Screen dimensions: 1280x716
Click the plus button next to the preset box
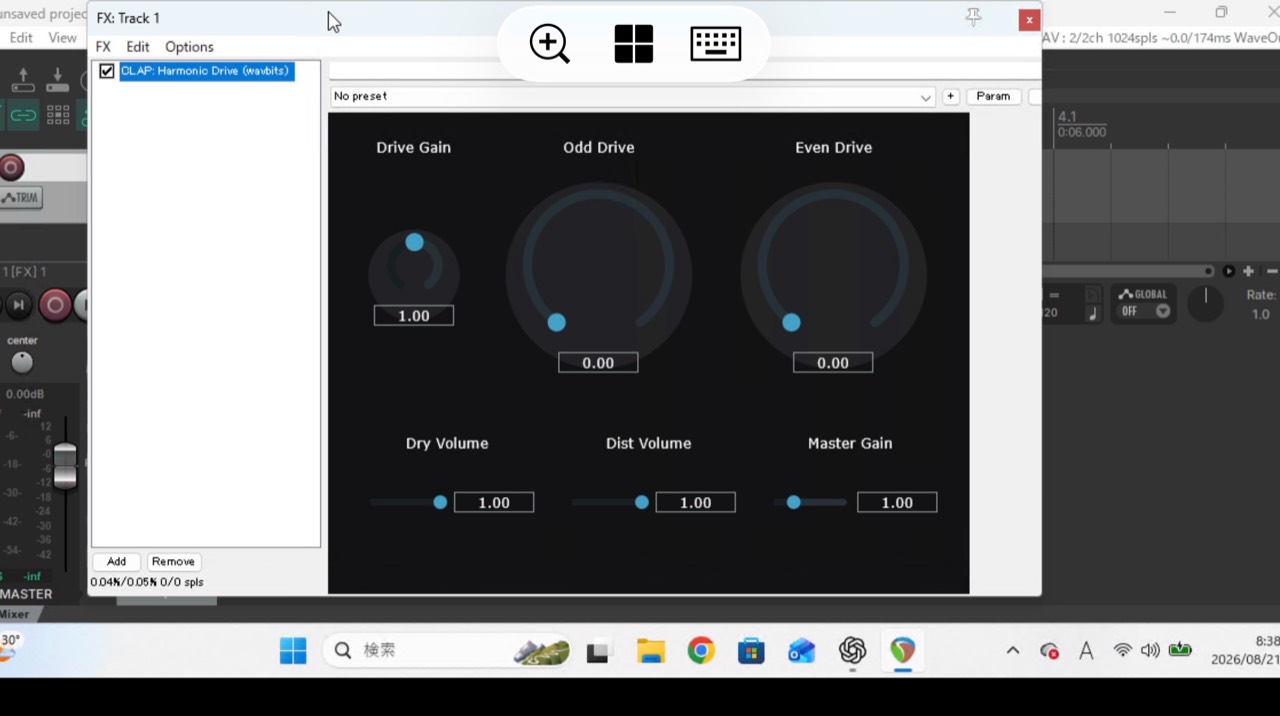point(950,96)
